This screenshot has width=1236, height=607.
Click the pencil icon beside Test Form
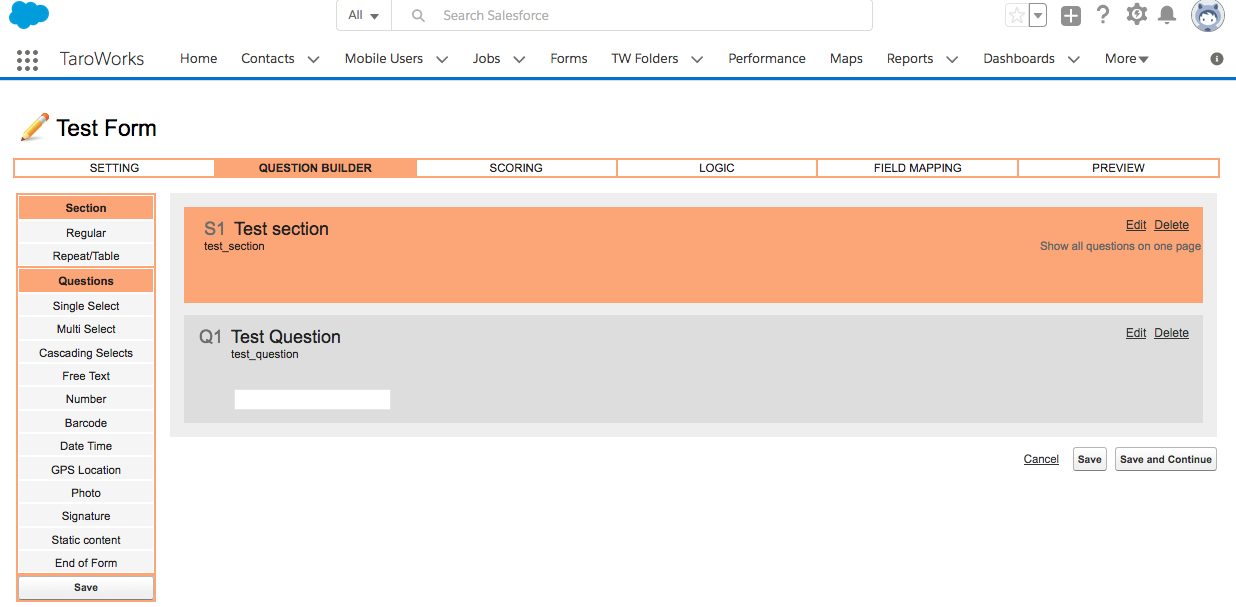34,127
